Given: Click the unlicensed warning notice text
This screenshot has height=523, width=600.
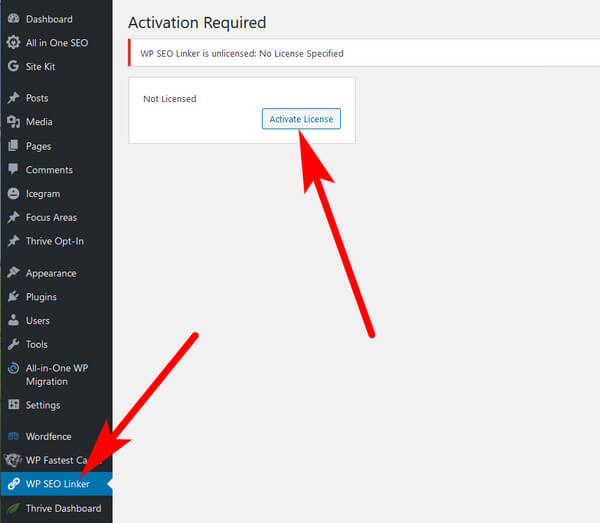Looking at the screenshot, I should coord(242,54).
